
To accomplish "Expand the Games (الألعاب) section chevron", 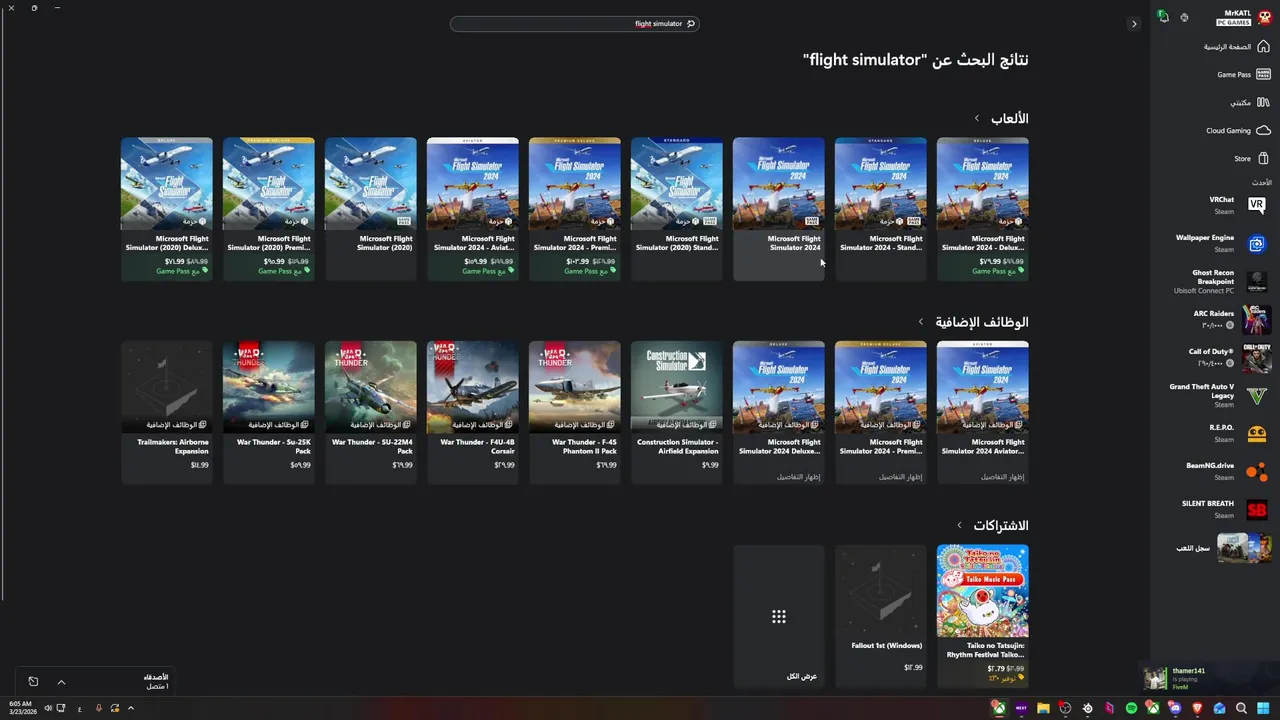I will pos(977,119).
